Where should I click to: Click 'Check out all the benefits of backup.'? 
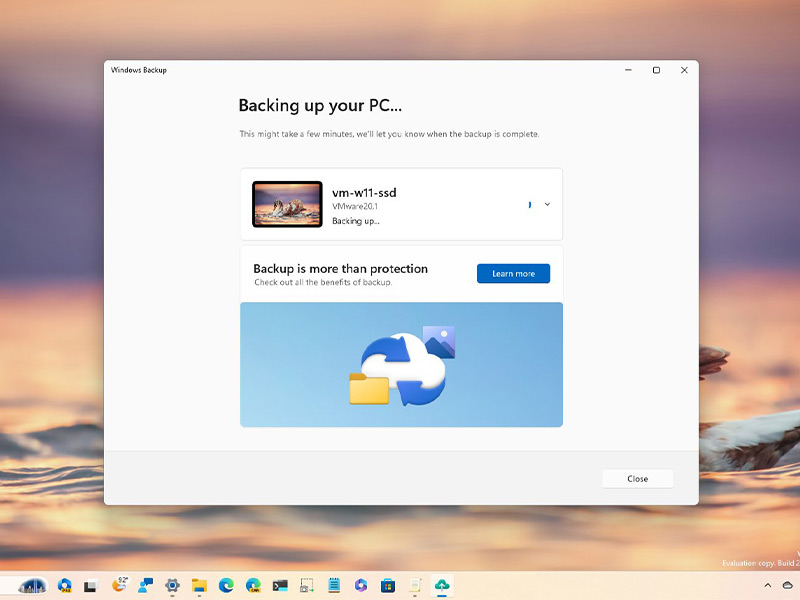(x=323, y=282)
